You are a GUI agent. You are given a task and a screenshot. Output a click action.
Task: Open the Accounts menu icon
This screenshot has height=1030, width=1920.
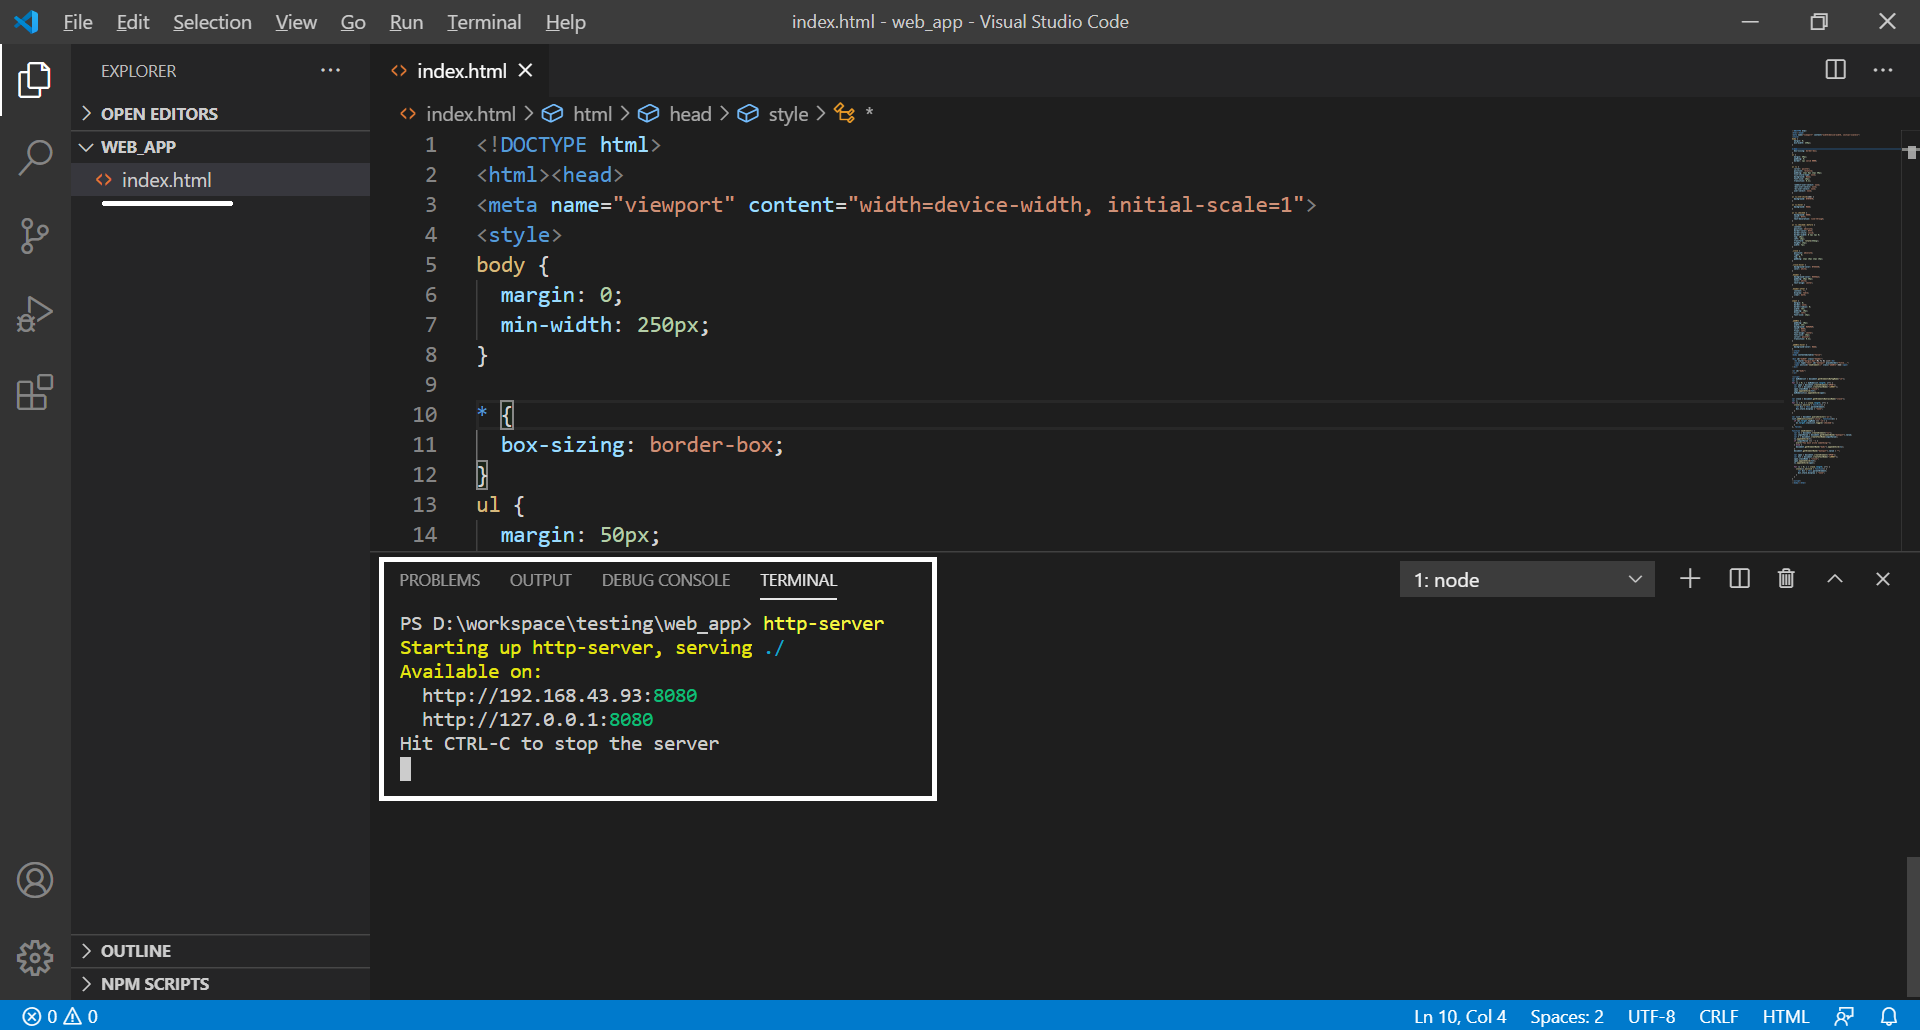click(x=35, y=880)
